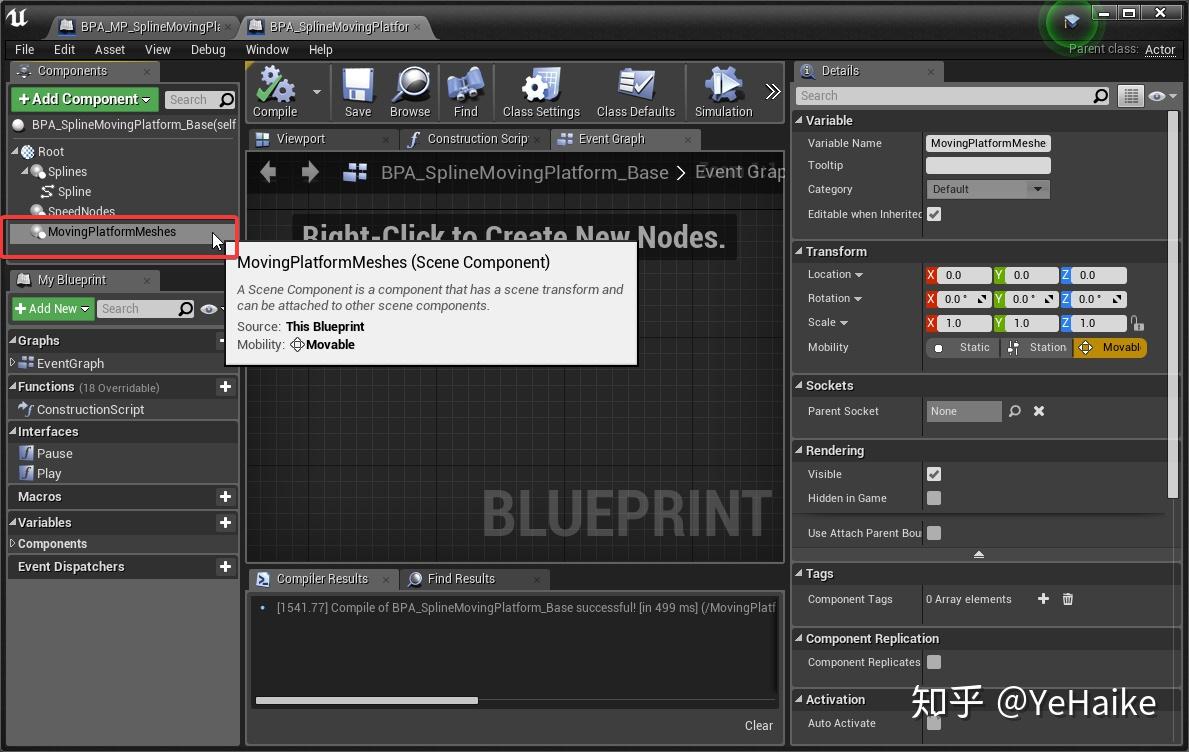Open the Add Component dropdown
Screen dimensions: 1189x752
[84, 99]
